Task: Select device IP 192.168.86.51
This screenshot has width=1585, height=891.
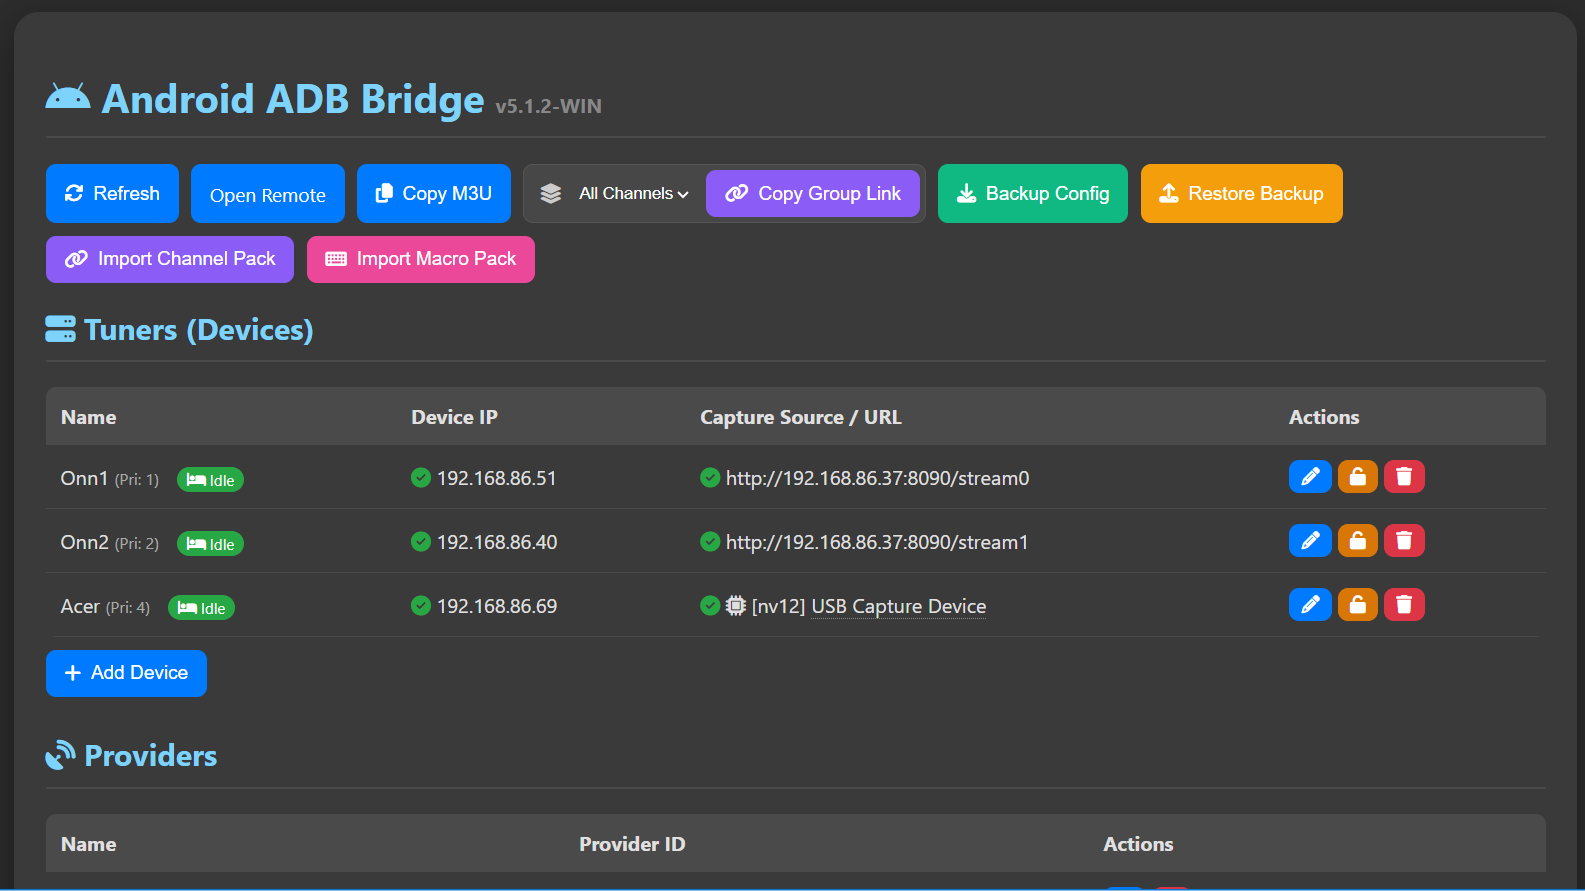Action: click(497, 478)
